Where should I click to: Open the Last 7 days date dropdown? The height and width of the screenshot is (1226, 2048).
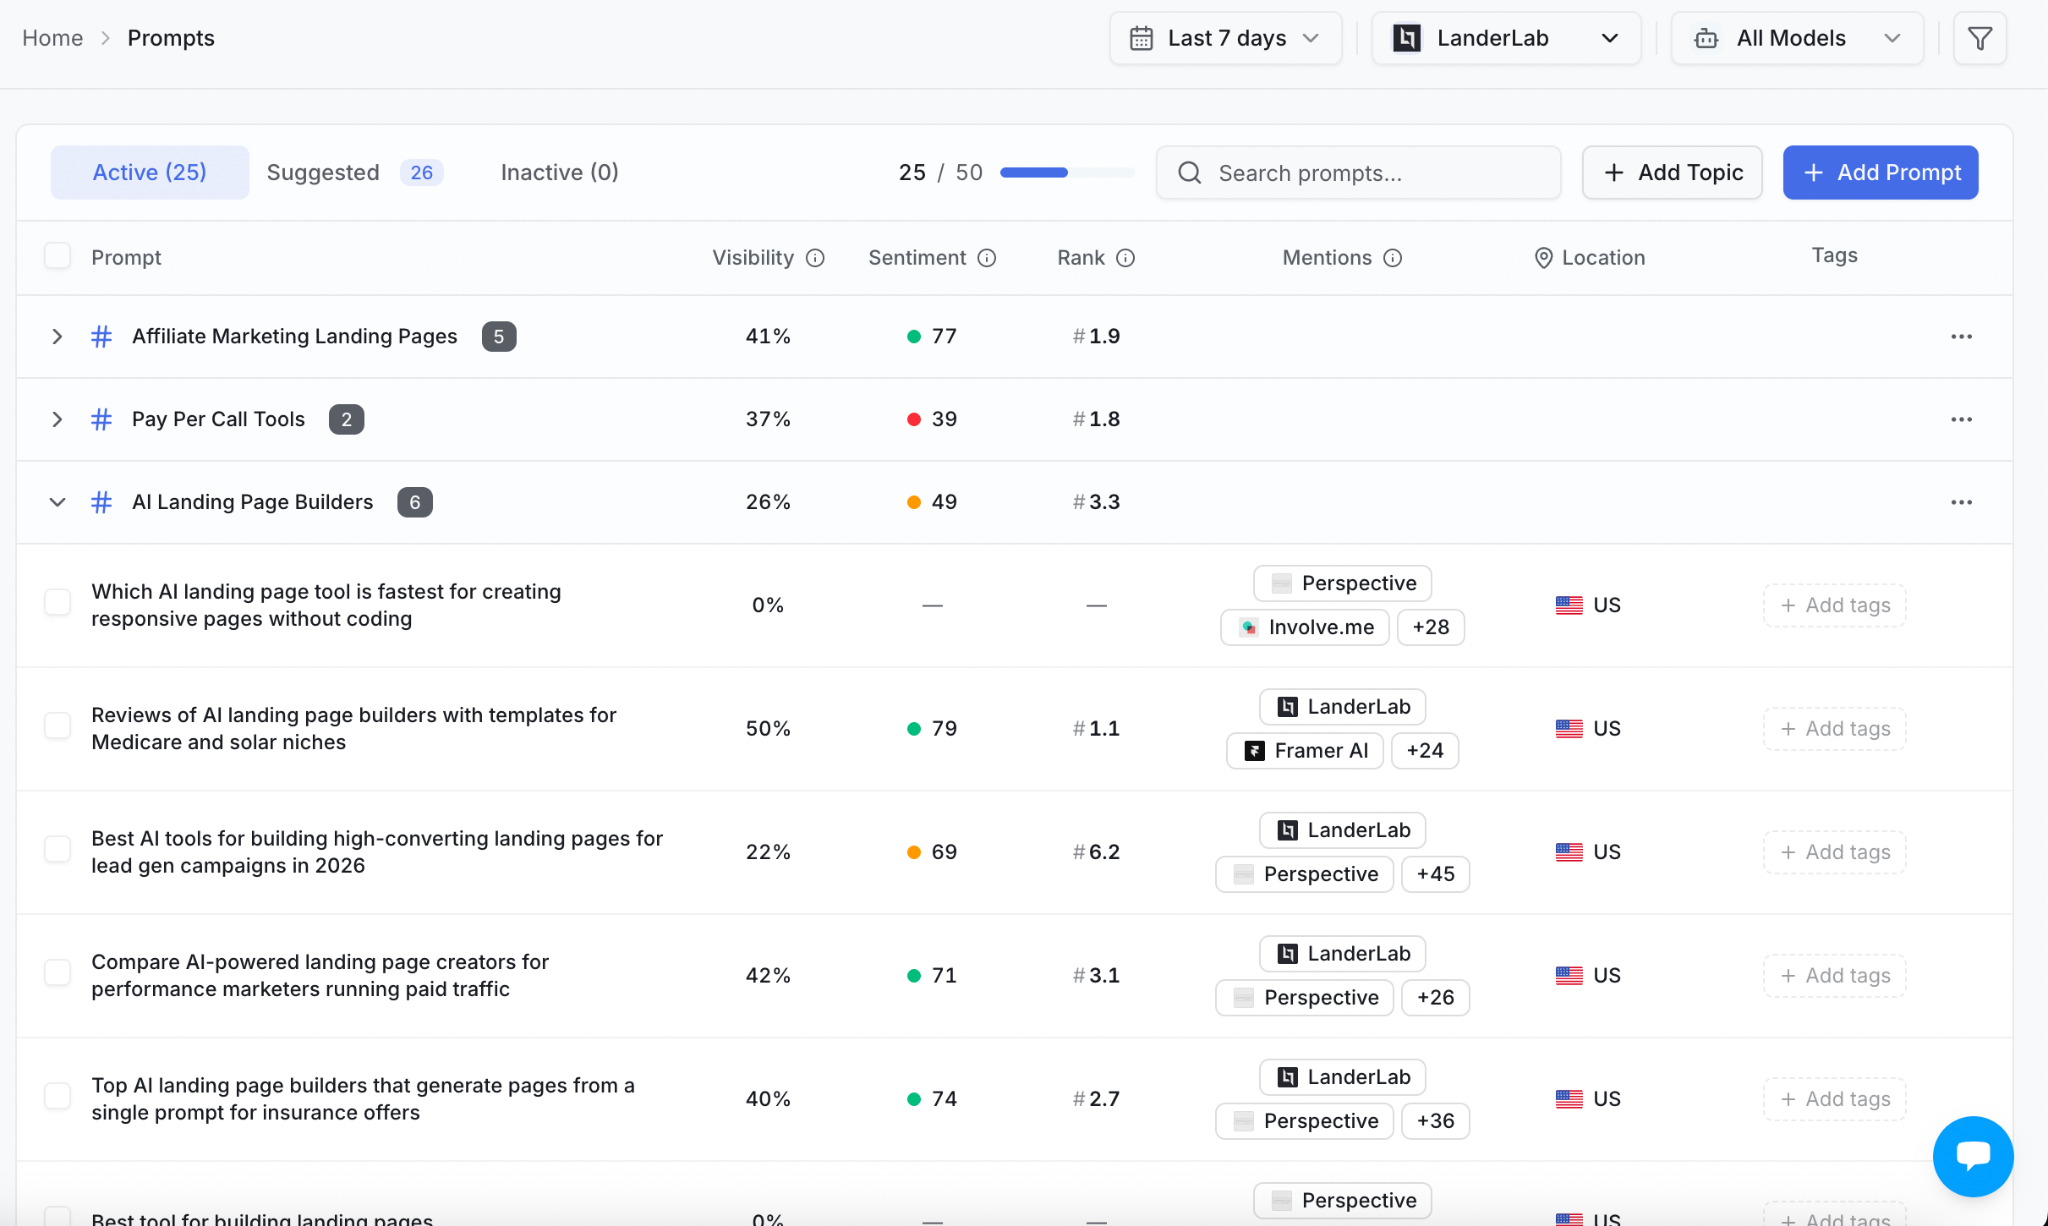(1226, 38)
